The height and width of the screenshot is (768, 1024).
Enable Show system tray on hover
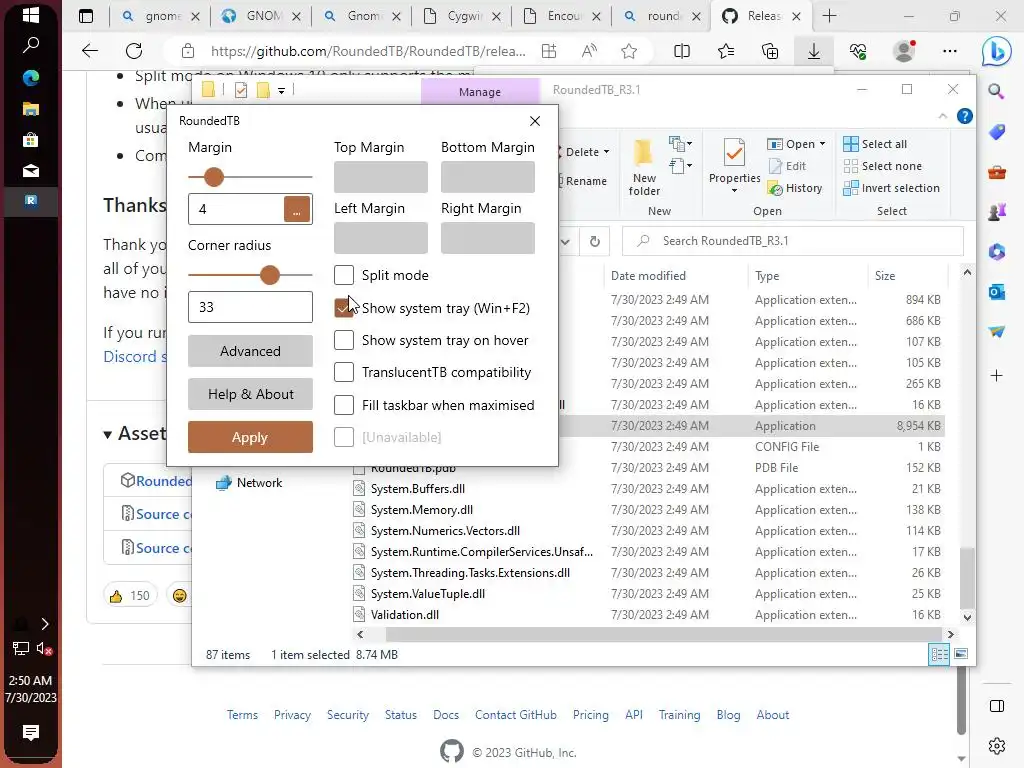click(344, 340)
